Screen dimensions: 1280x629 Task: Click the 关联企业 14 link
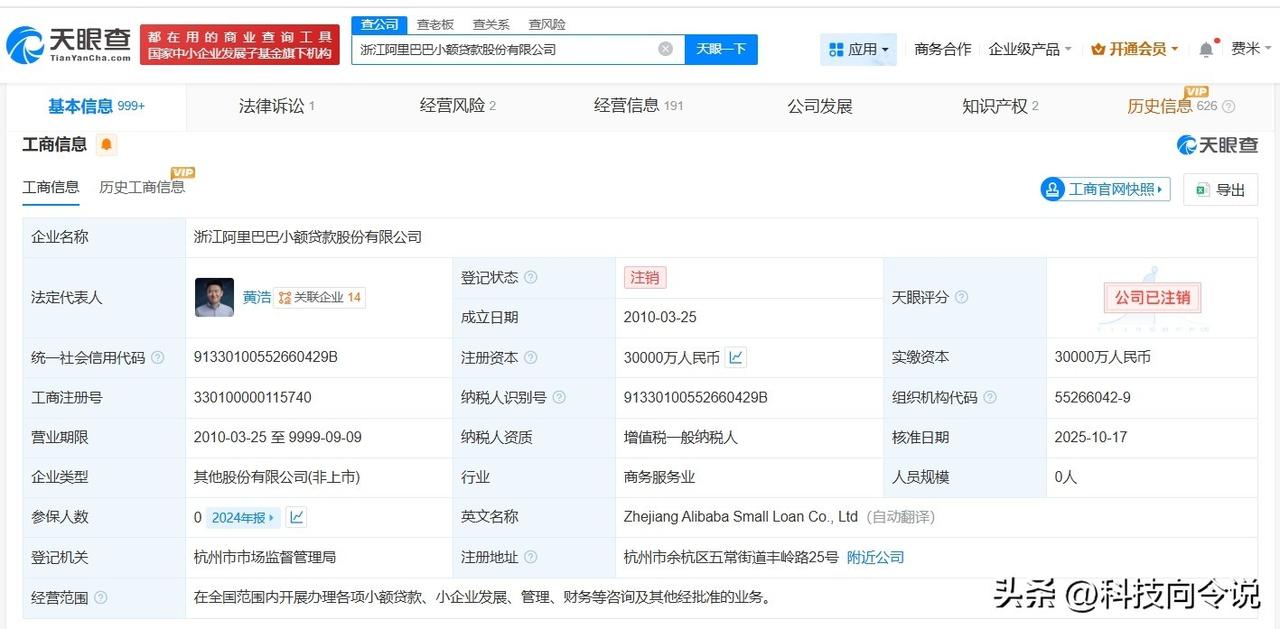(x=320, y=297)
